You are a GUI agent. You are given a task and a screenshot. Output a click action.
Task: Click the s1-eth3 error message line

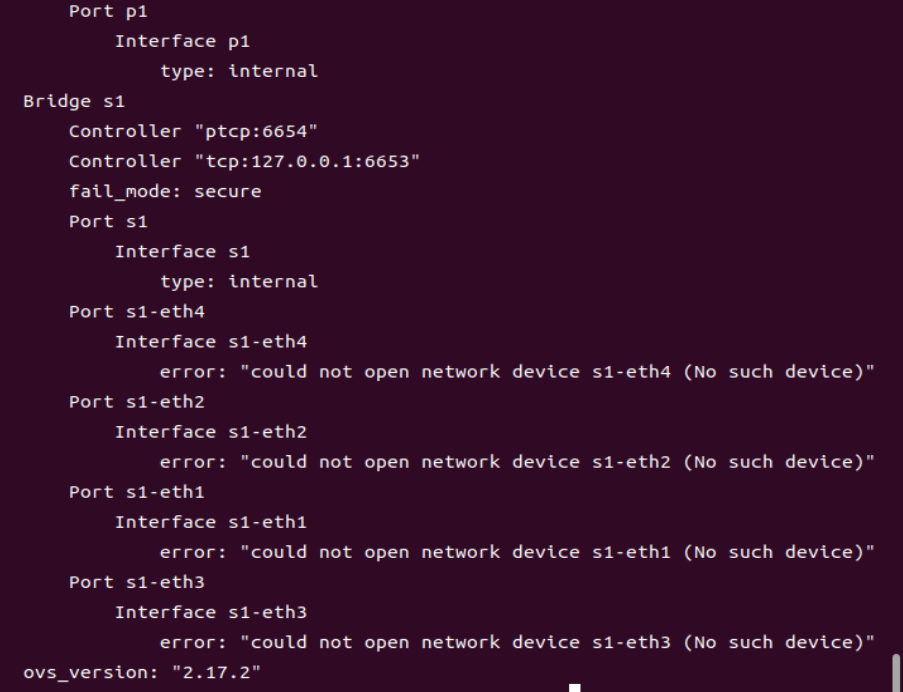point(518,642)
